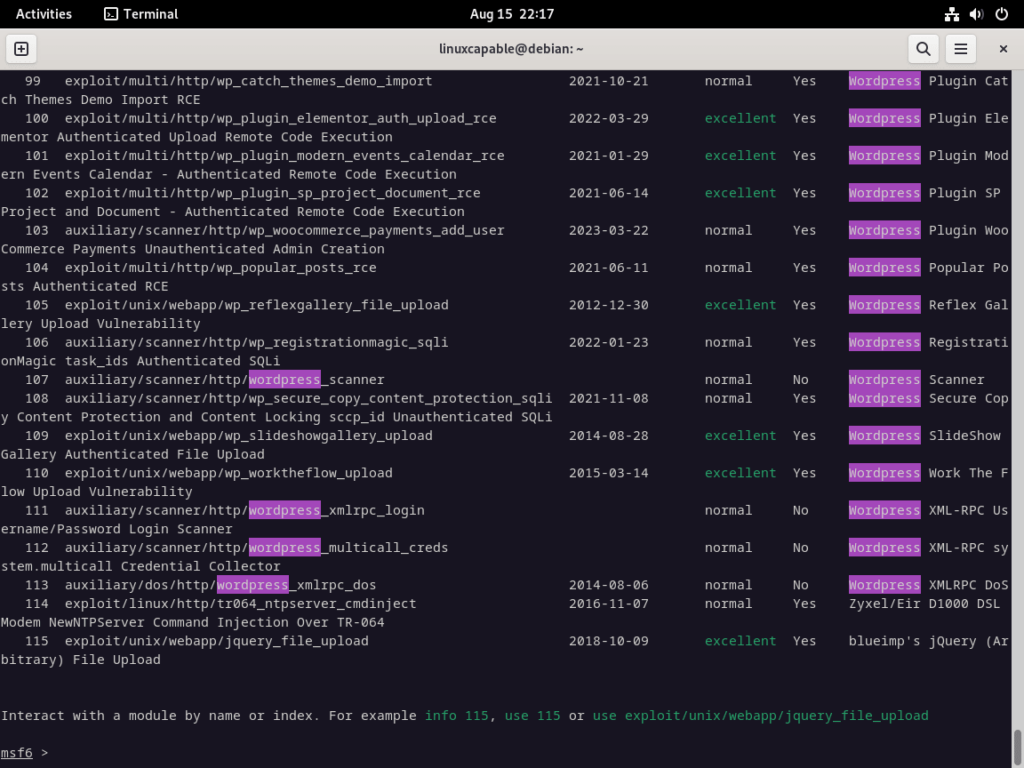Screen dimensions: 1024x768
Task: Click 'use exploit/unix/webapp/jquery_file_upload' example text
Action: [760, 715]
